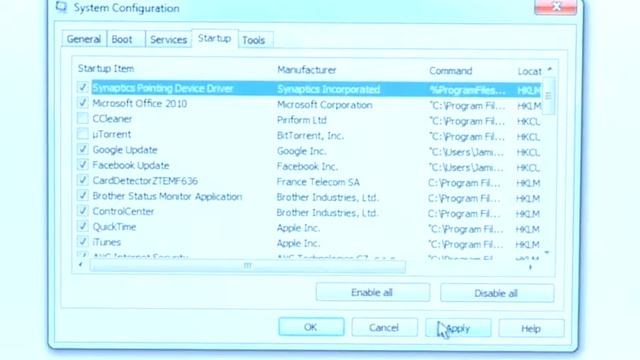Open Help for System Configuration
The width and height of the screenshot is (640, 360).
tap(531, 329)
